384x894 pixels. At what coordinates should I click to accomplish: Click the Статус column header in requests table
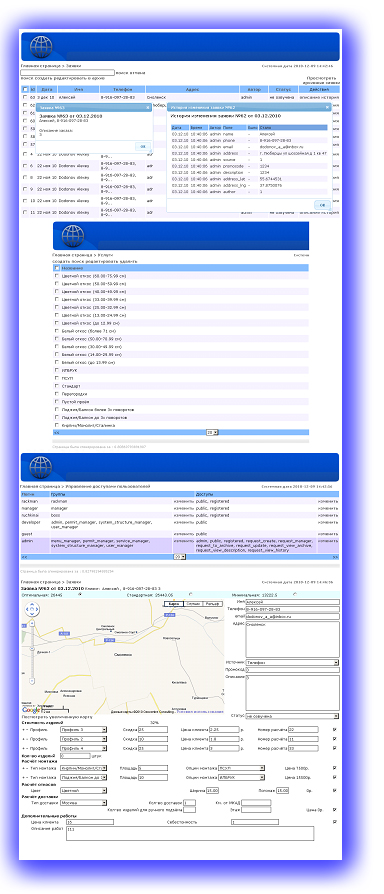click(283, 90)
